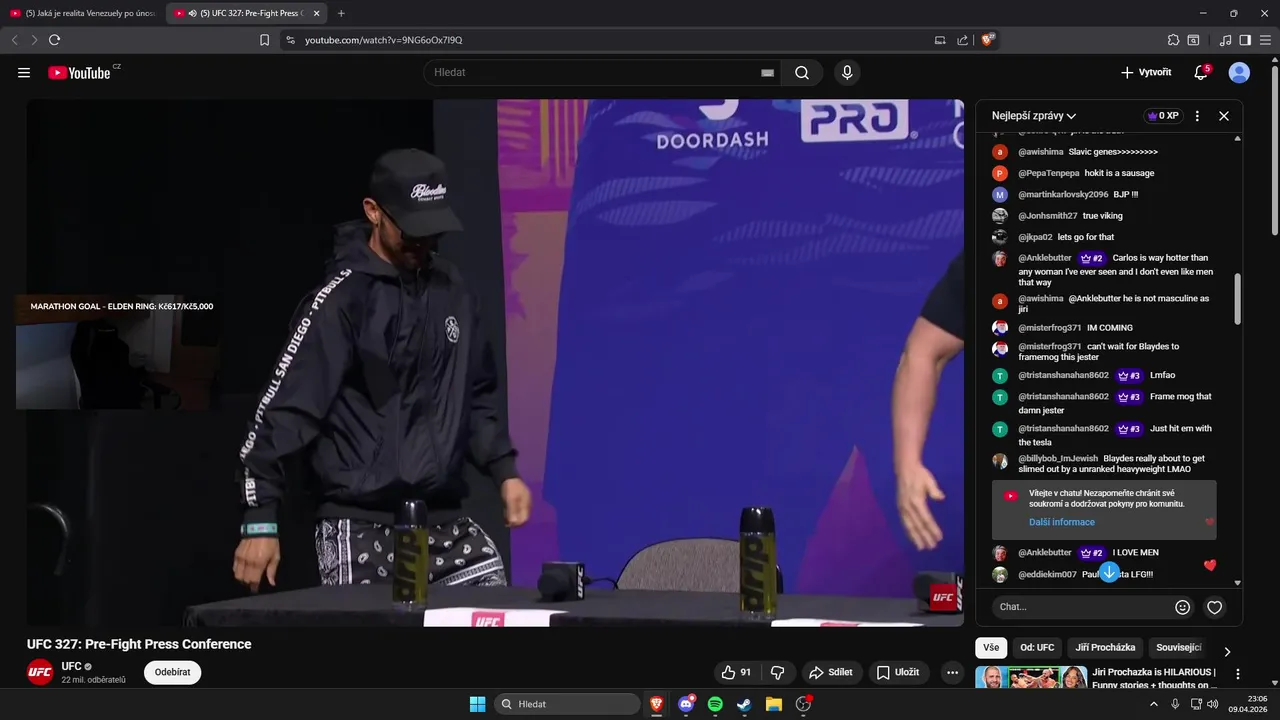The height and width of the screenshot is (720, 1280).
Task: Open Spotify from the taskbar
Action: click(x=715, y=704)
